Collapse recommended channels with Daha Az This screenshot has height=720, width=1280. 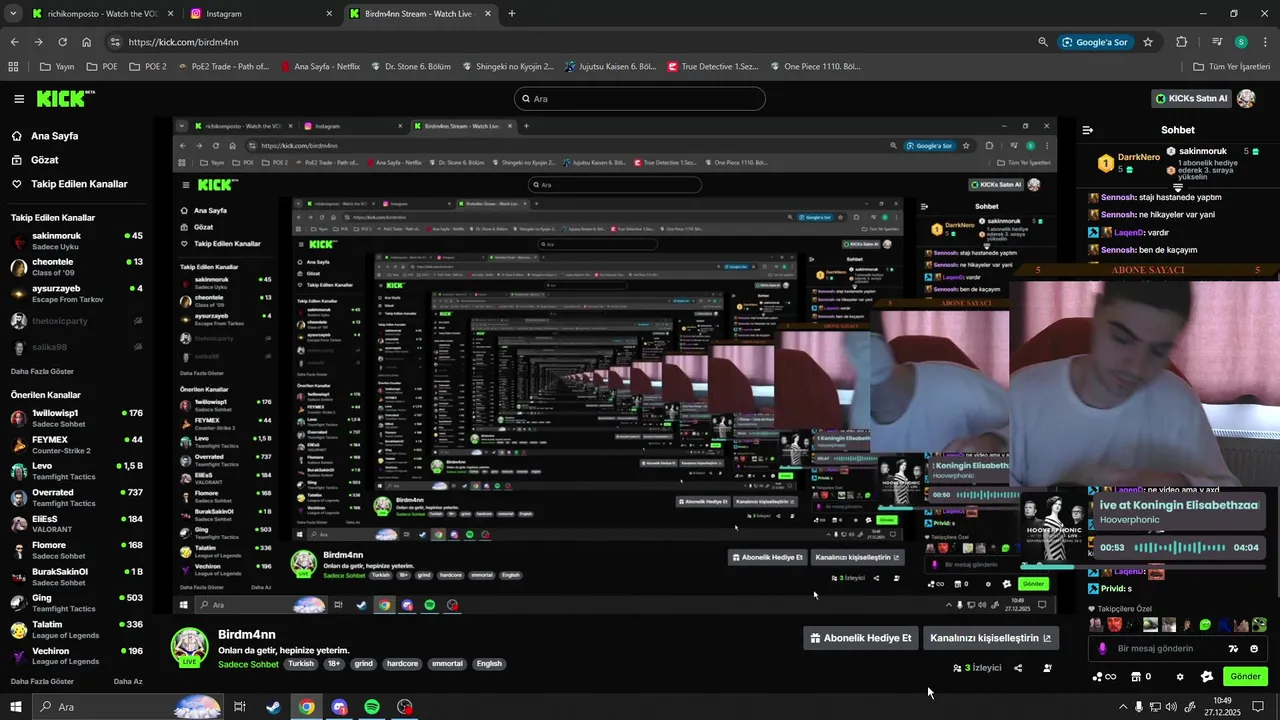[128, 681]
